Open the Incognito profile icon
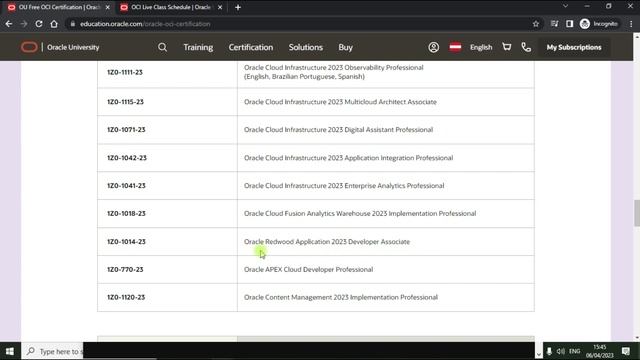This screenshot has height=360, width=640. pyautogui.click(x=585, y=24)
